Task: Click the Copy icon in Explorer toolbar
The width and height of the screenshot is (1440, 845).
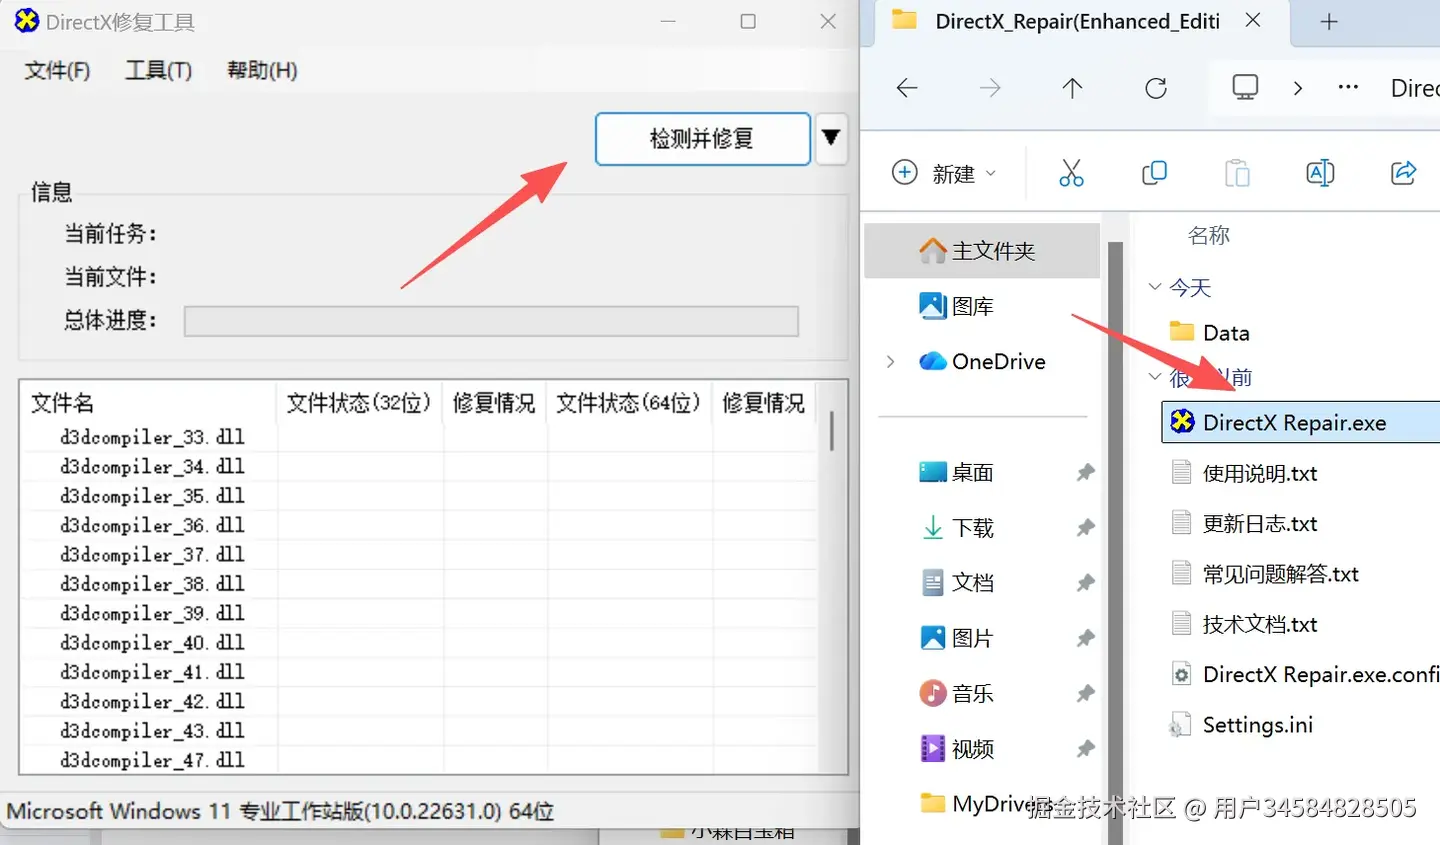Action: coord(1154,173)
